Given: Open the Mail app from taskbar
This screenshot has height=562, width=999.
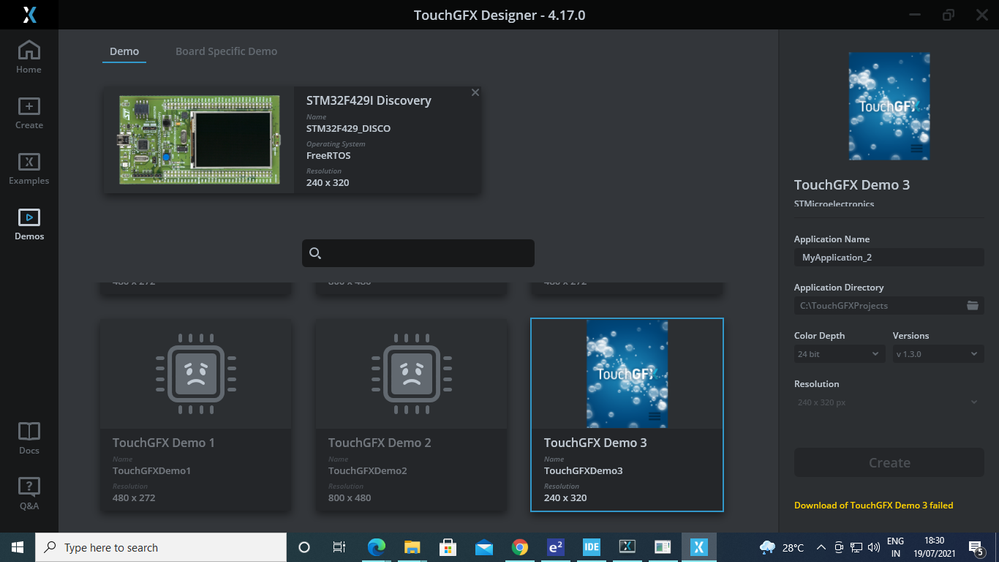Looking at the screenshot, I should [x=484, y=547].
